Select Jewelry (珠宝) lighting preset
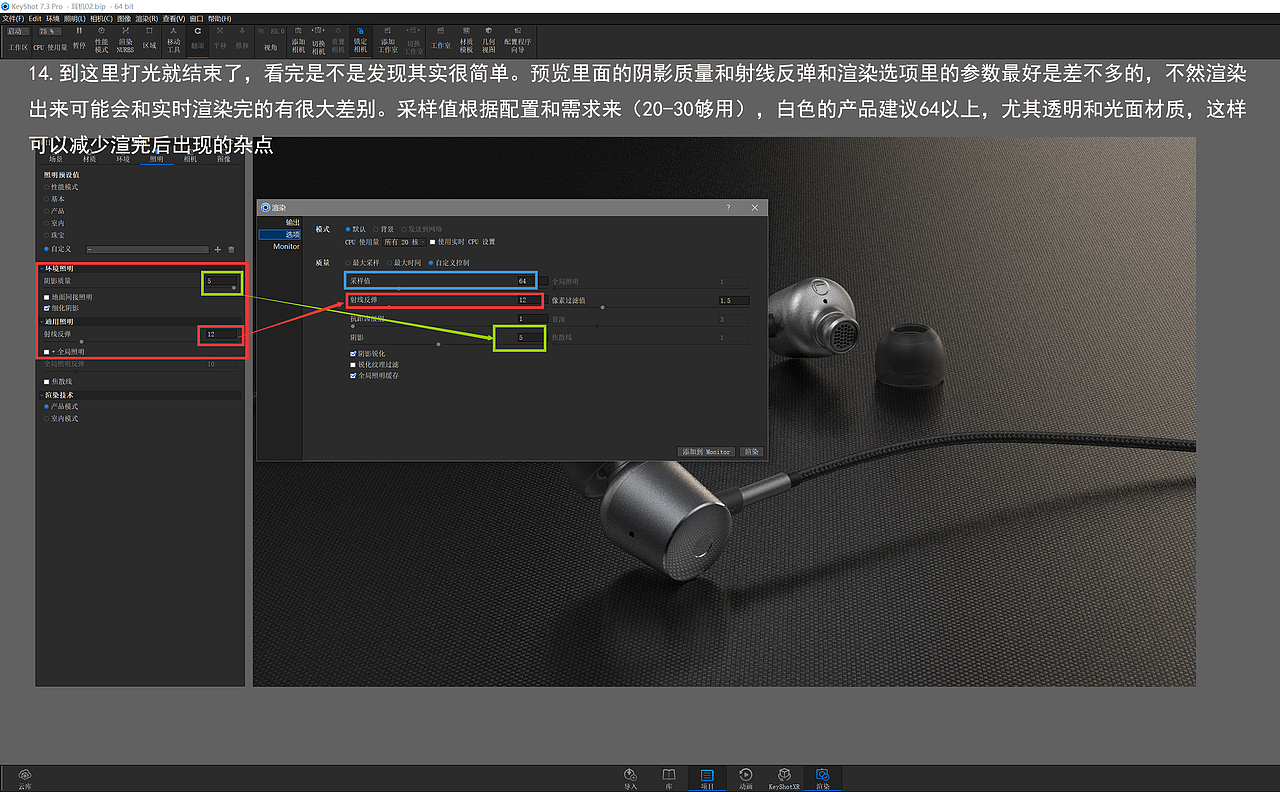The width and height of the screenshot is (1280, 792). coord(55,235)
